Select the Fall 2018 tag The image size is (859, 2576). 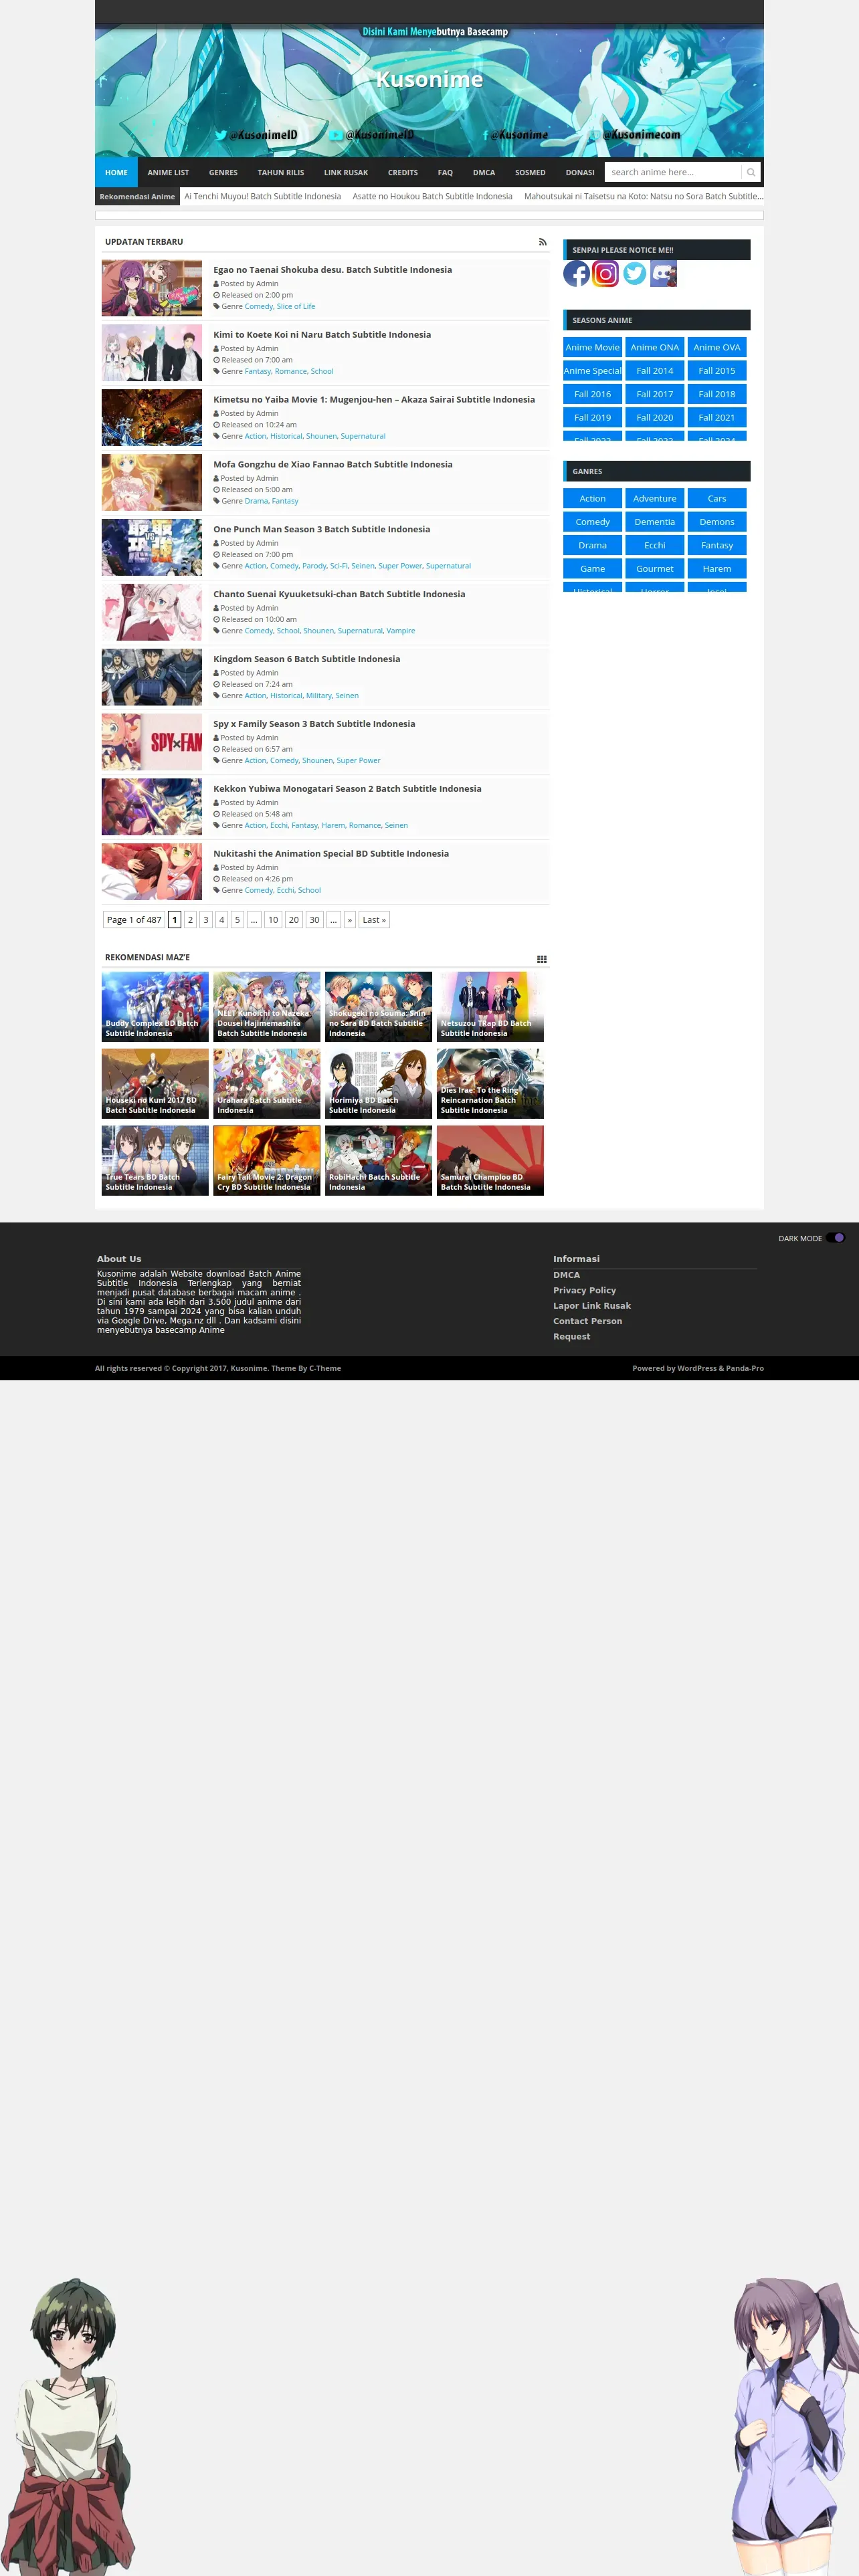[717, 394]
